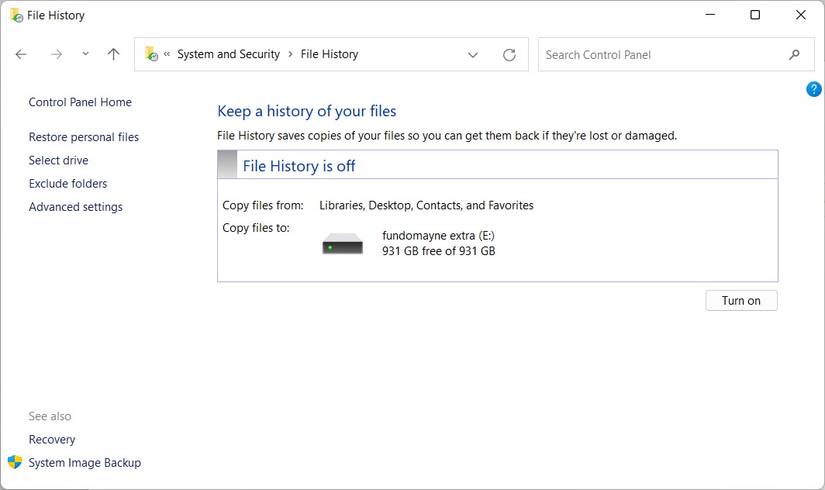Focus the Search Control Panel field
Screen dimensions: 825x490
pyautogui.click(x=660, y=55)
